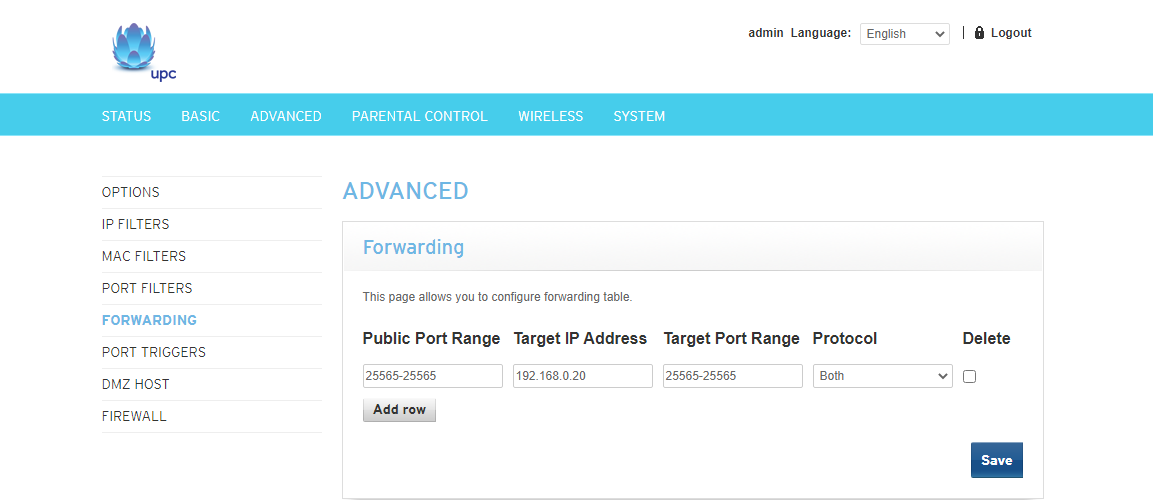Viewport: 1153px width, 500px height.
Task: Go to the MAC FILTERS page
Action: pos(144,256)
